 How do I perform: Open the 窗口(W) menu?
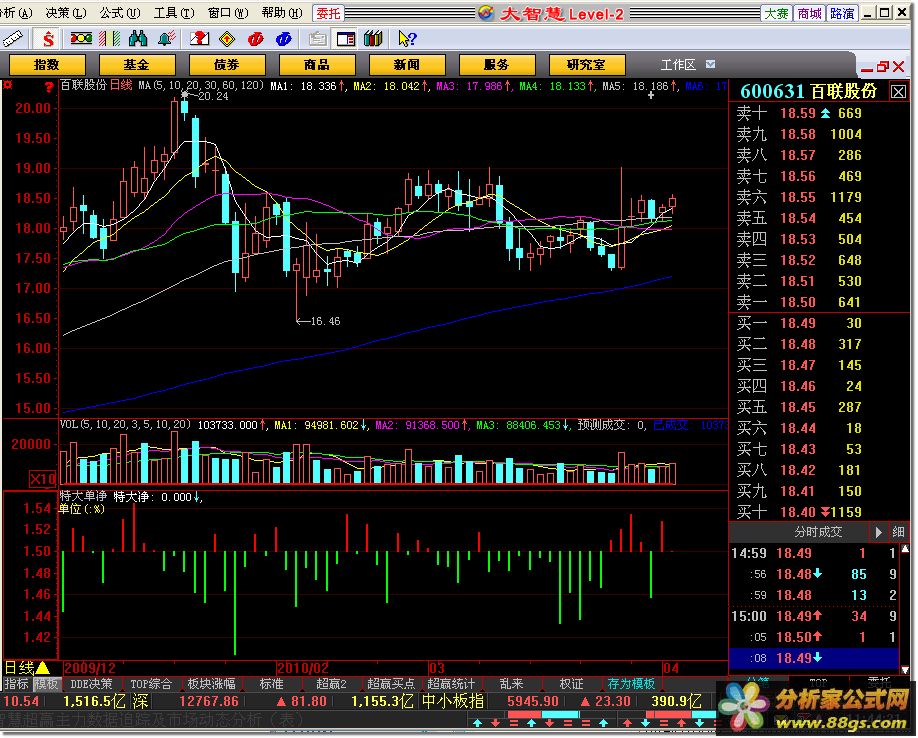228,13
